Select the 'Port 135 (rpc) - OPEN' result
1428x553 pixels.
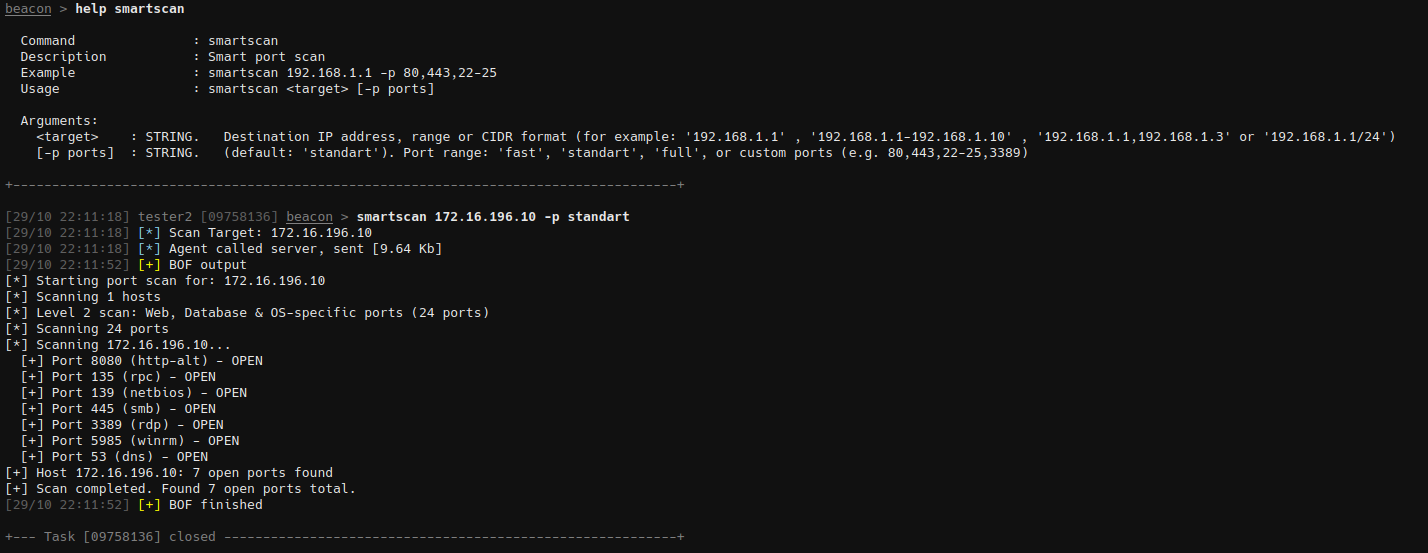(x=133, y=377)
